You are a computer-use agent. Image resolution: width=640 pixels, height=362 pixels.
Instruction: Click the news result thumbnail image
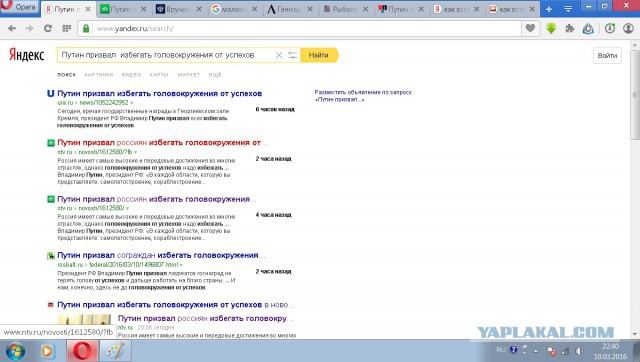[x=84, y=321]
